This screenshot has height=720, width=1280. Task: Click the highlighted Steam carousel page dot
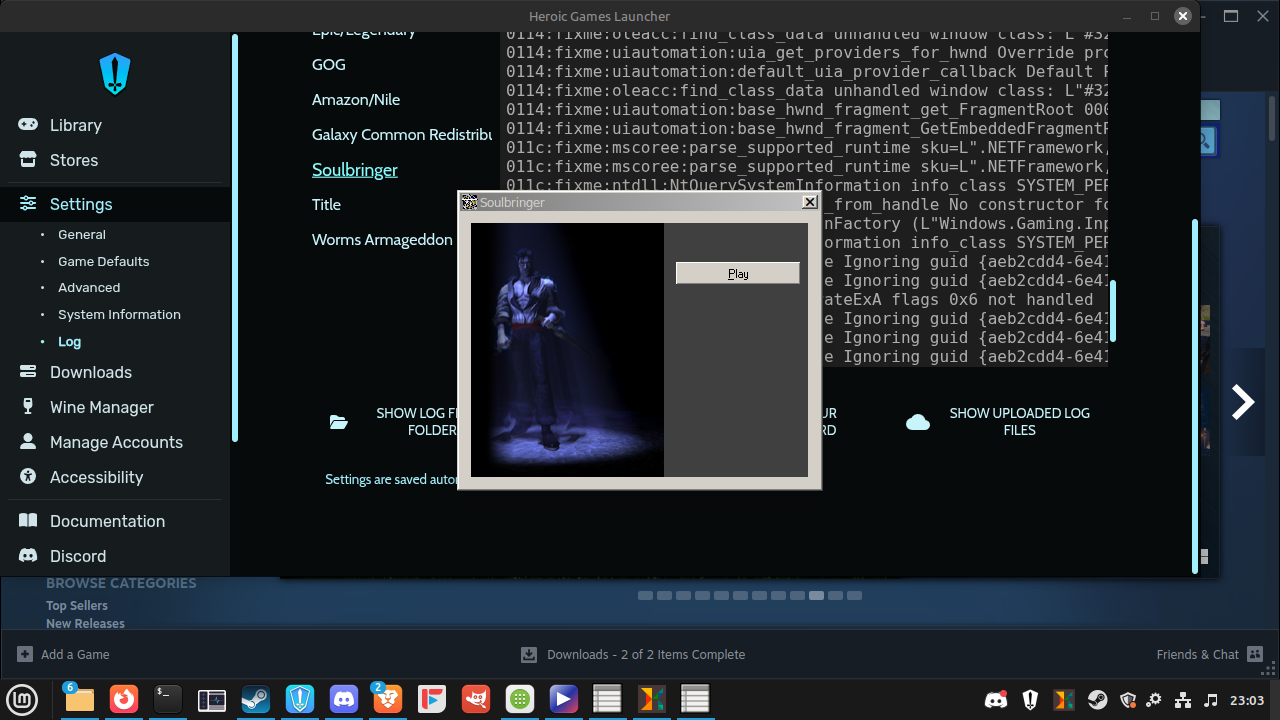(x=817, y=596)
